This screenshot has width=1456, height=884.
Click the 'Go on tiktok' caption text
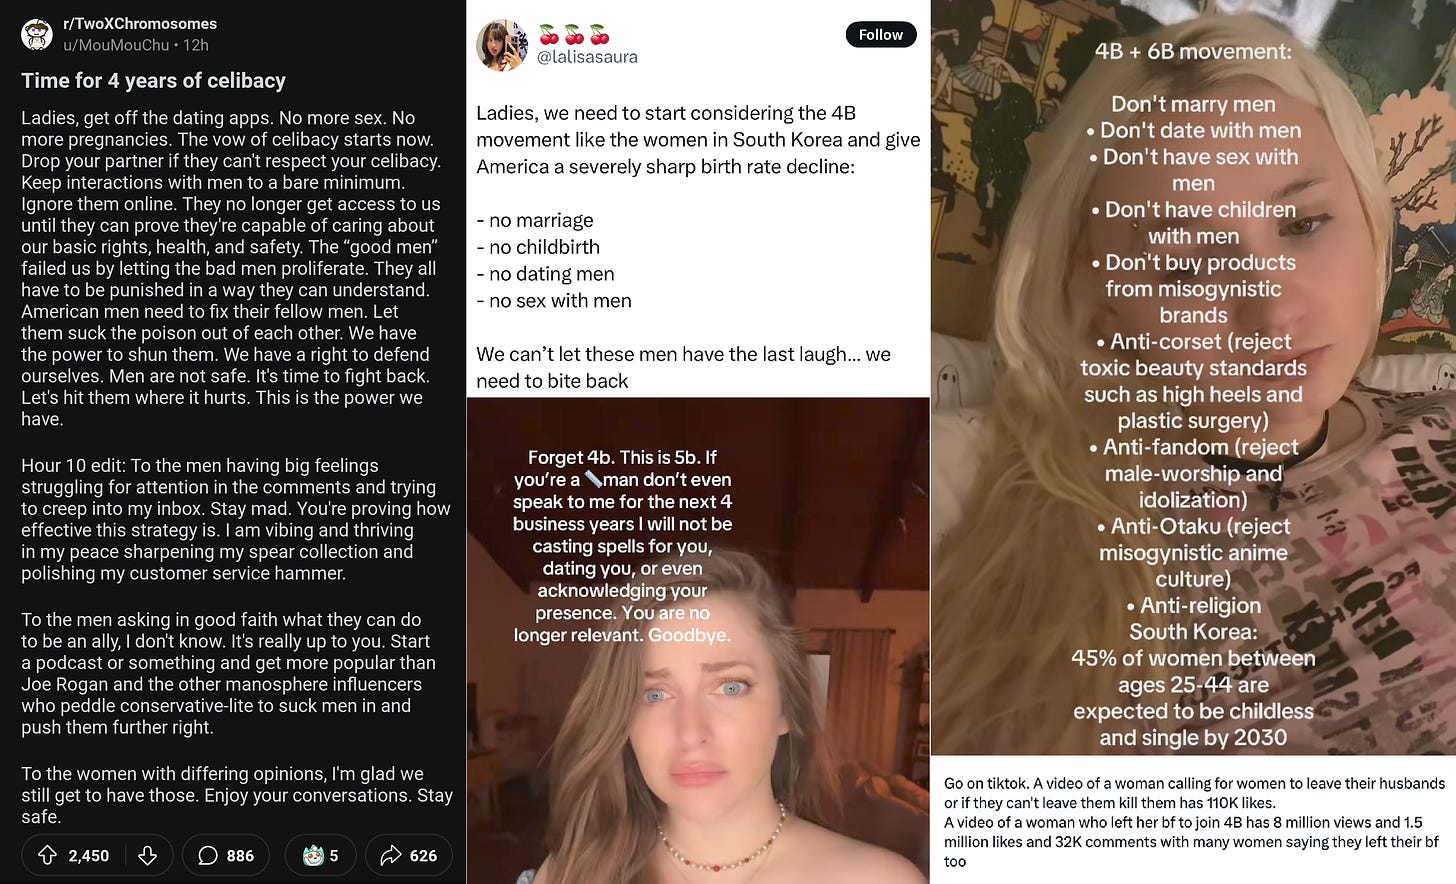coord(1194,822)
